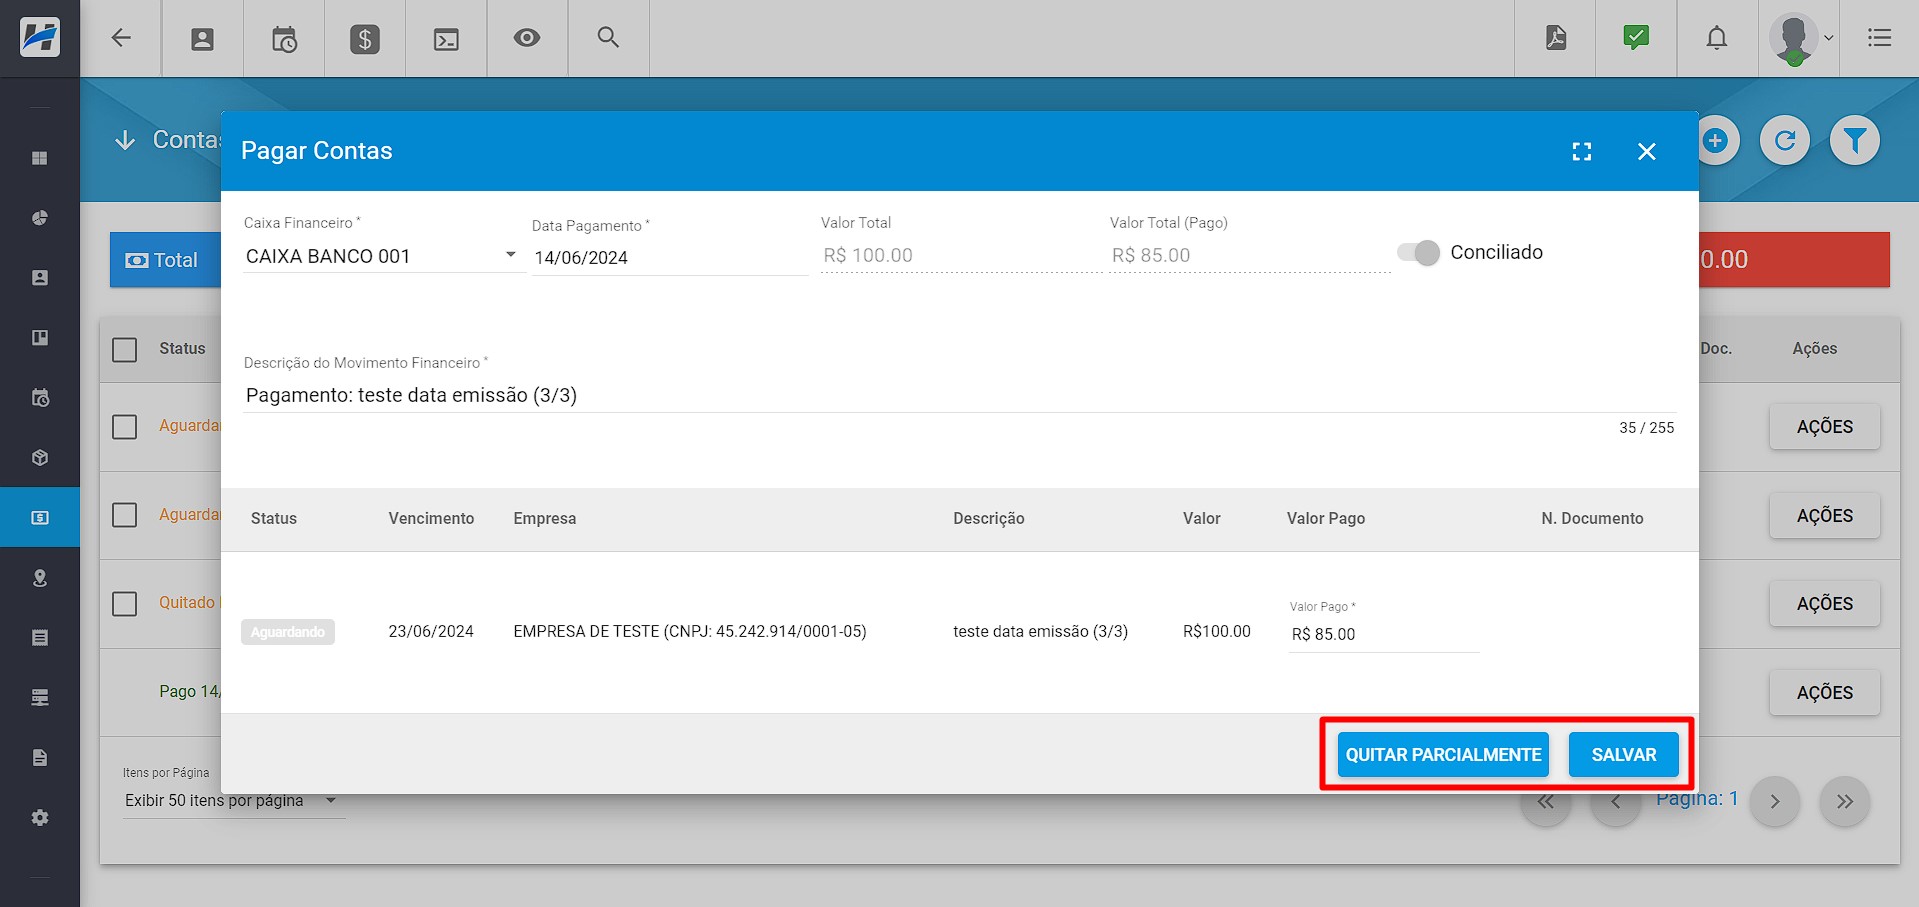Close the Pagar Contas dialog
This screenshot has width=1919, height=907.
pyautogui.click(x=1647, y=151)
